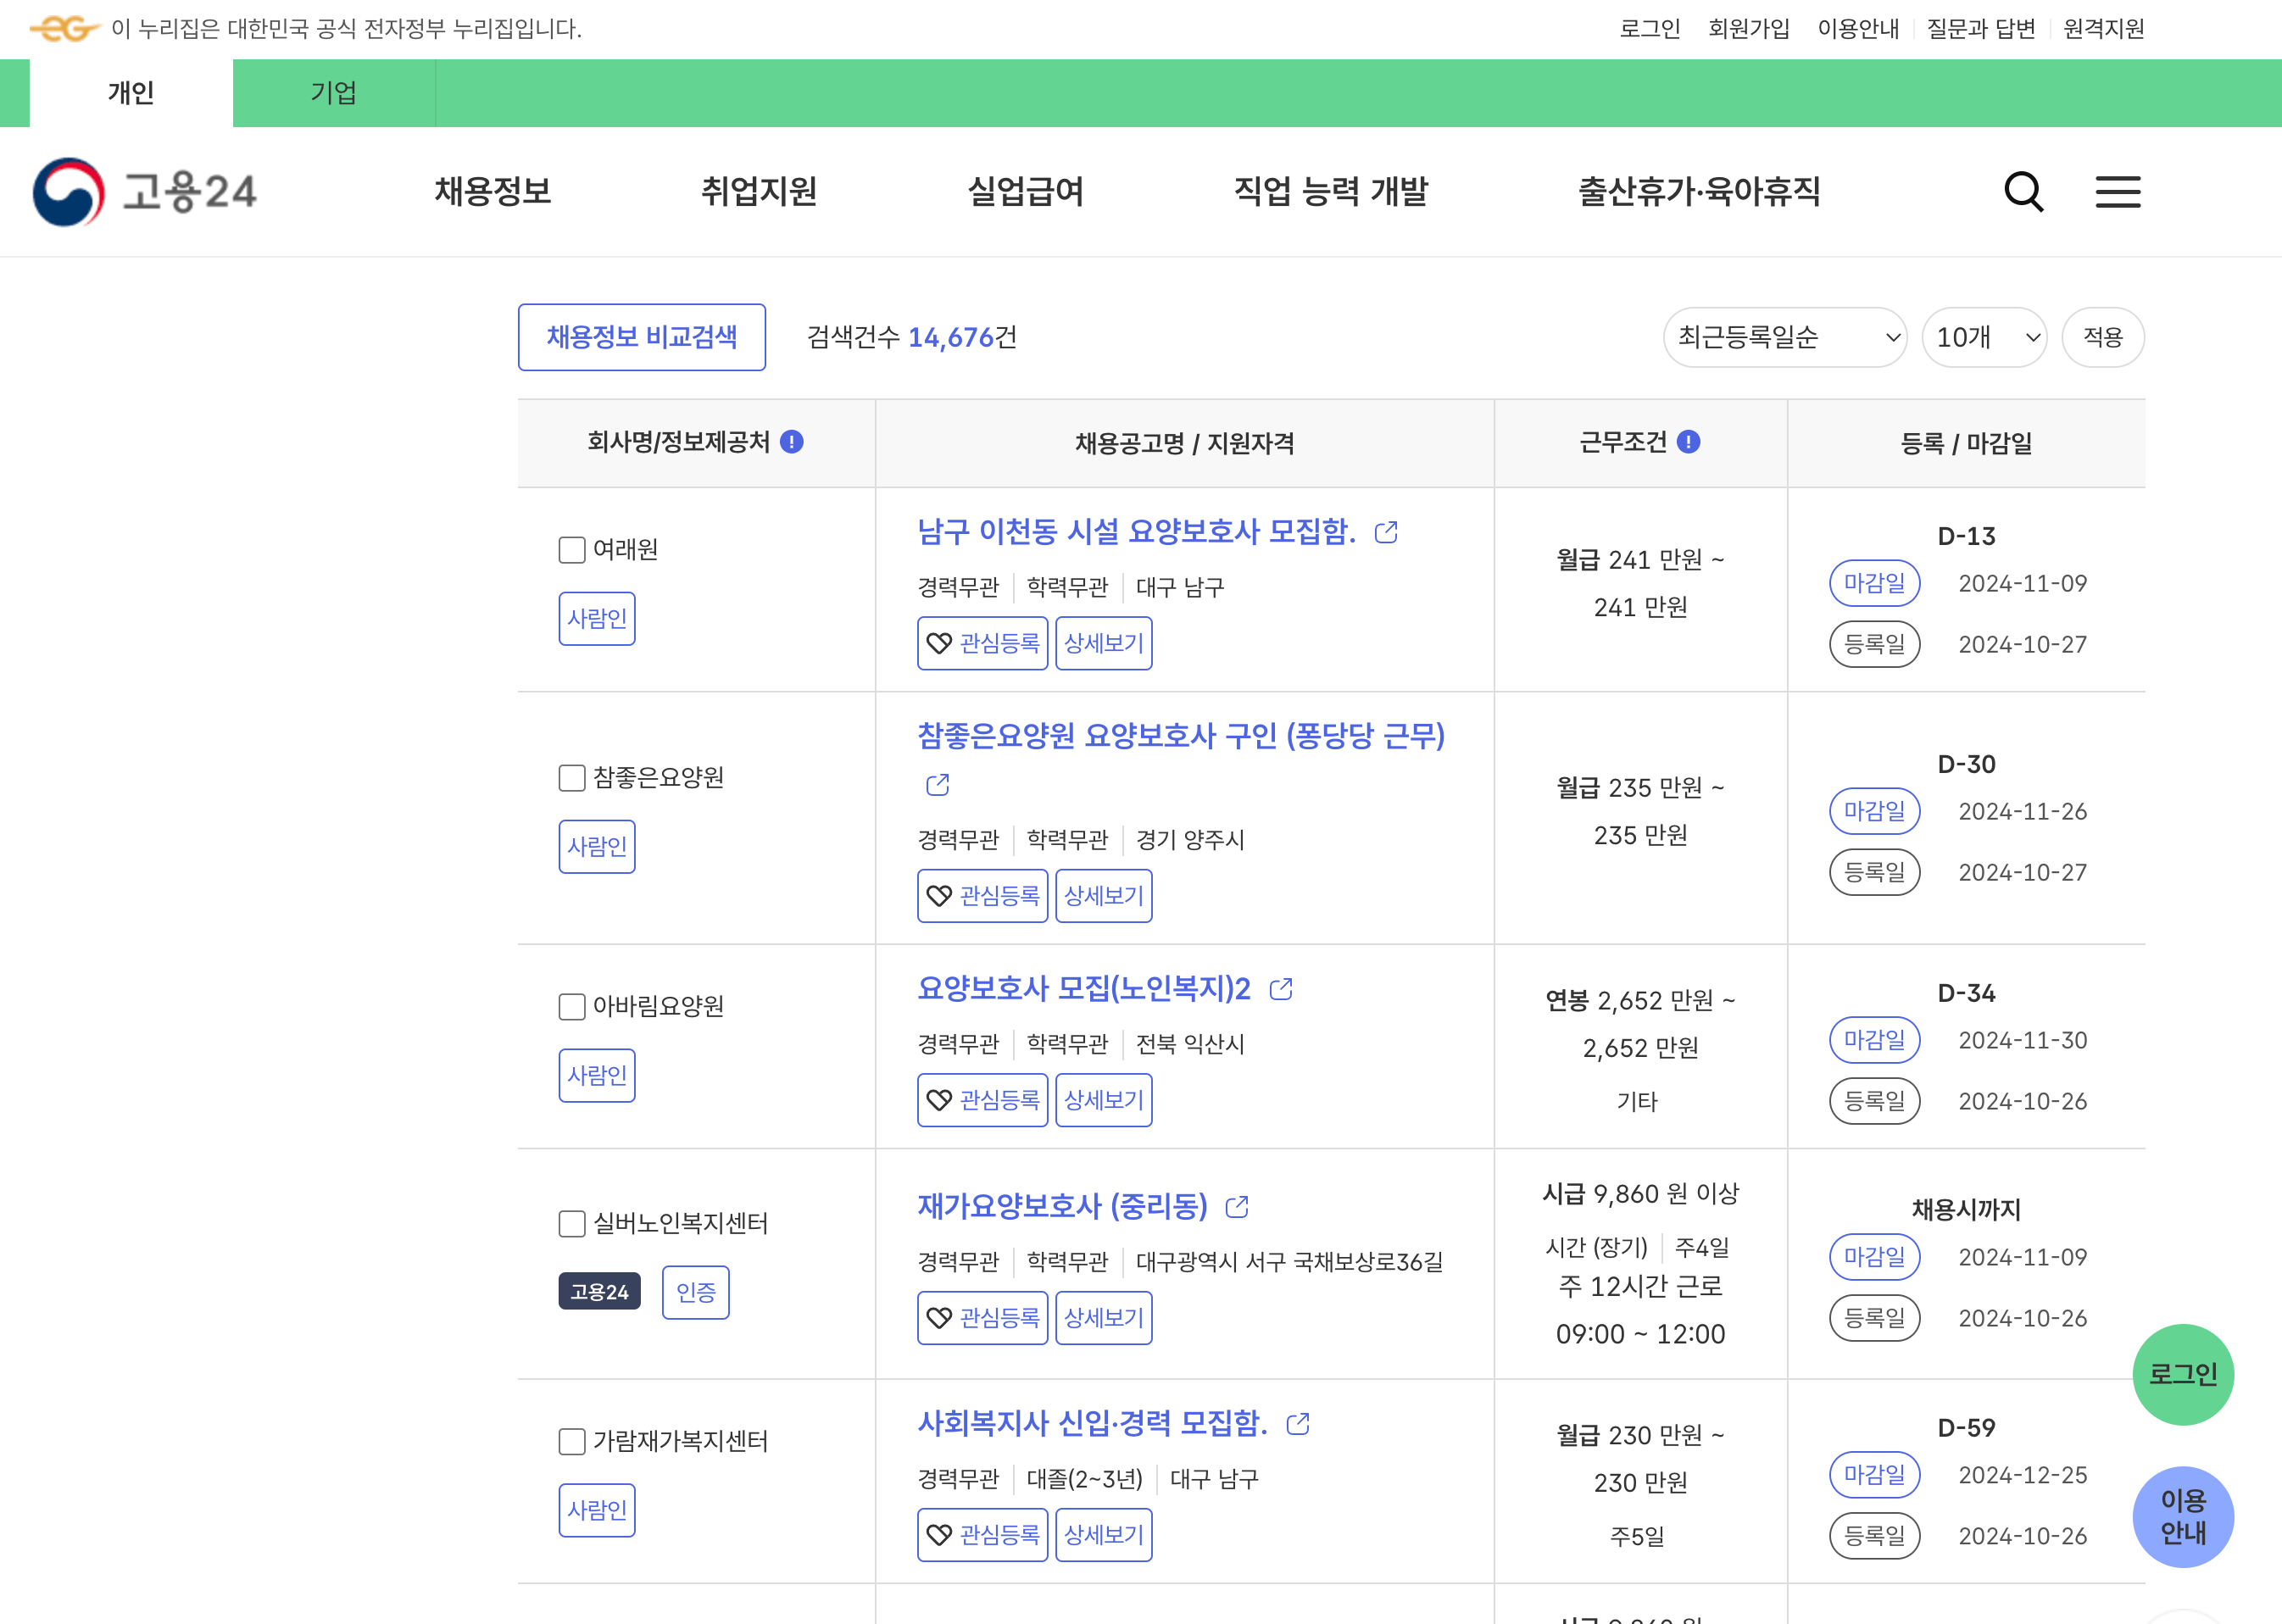Open the 직업 능력 개발 menu
The height and width of the screenshot is (1624, 2282).
tap(1331, 191)
